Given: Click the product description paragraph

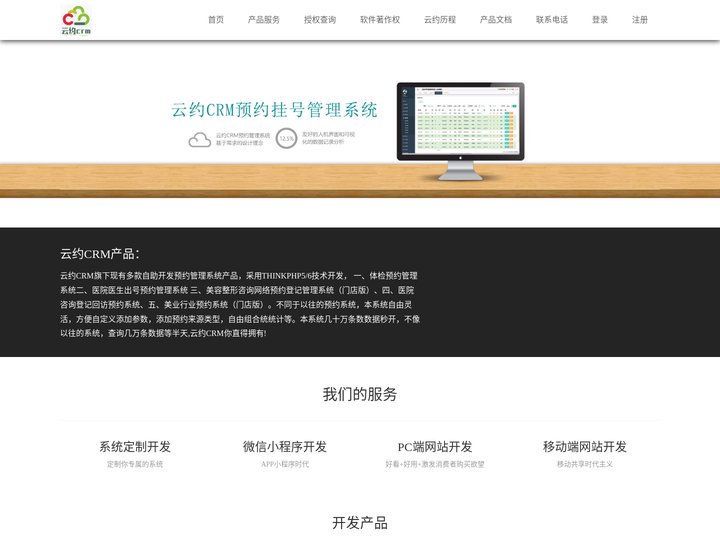Looking at the screenshot, I should [x=240, y=304].
